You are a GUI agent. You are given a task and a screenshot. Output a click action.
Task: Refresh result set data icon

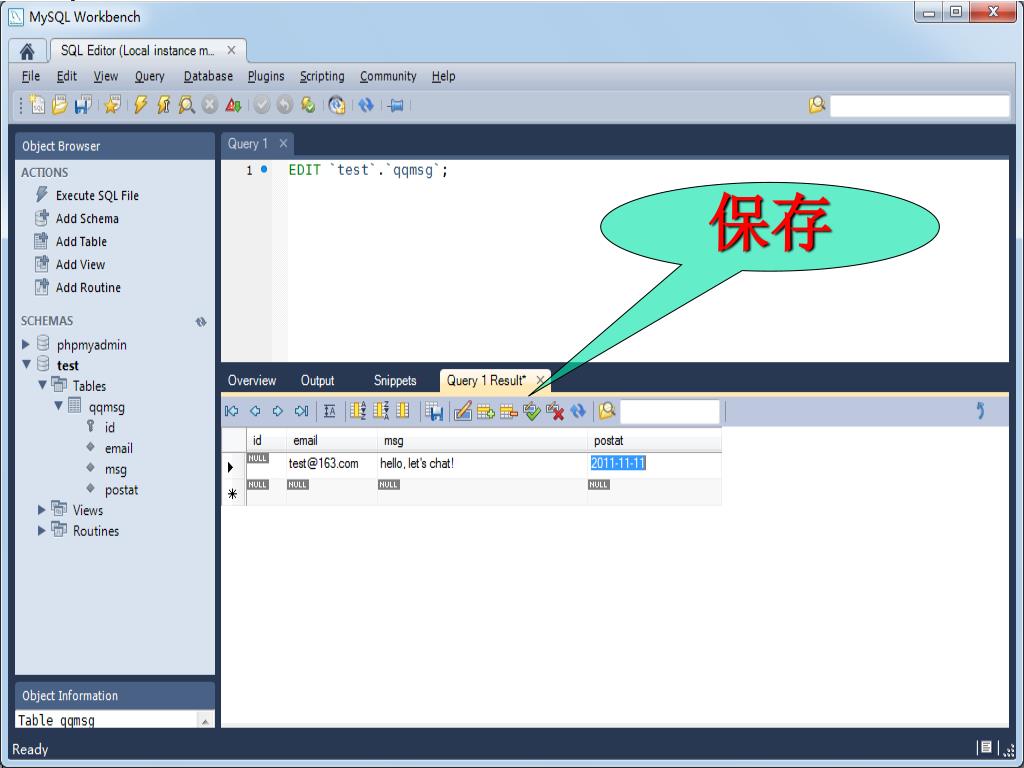coord(578,411)
